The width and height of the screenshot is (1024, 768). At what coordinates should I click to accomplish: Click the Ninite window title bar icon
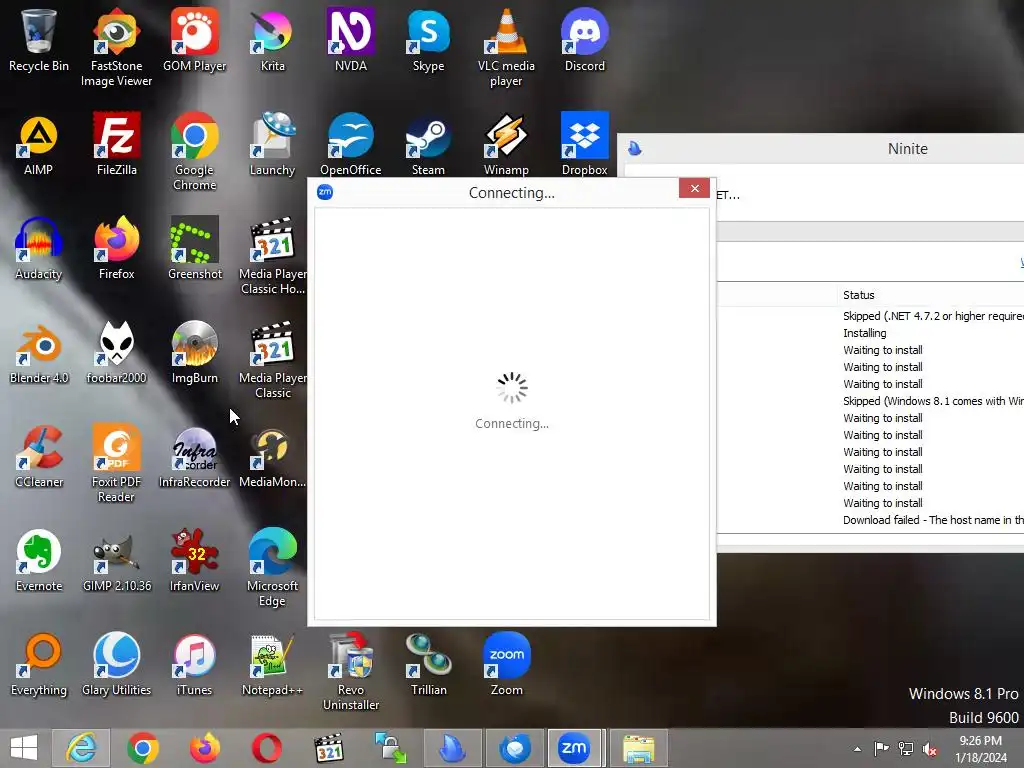point(635,149)
